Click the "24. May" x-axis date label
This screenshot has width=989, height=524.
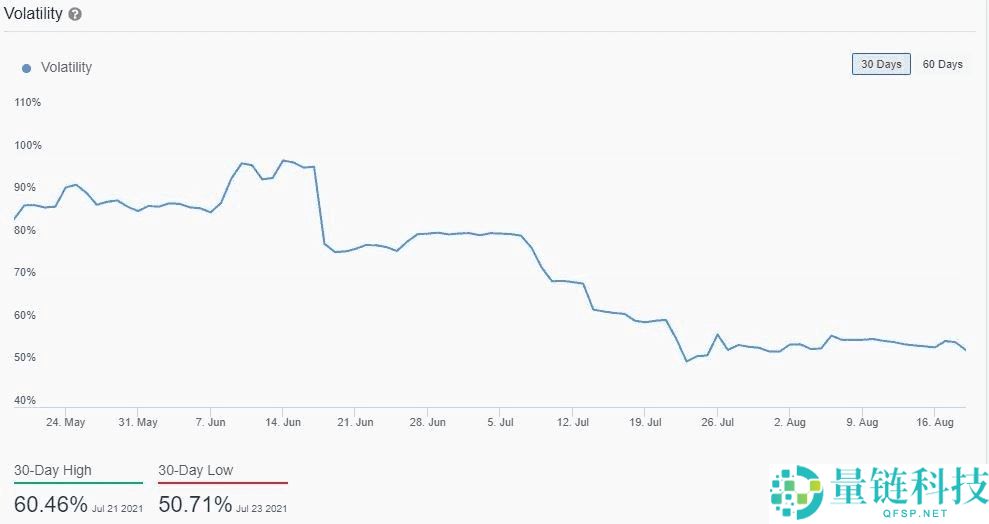pyautogui.click(x=65, y=422)
